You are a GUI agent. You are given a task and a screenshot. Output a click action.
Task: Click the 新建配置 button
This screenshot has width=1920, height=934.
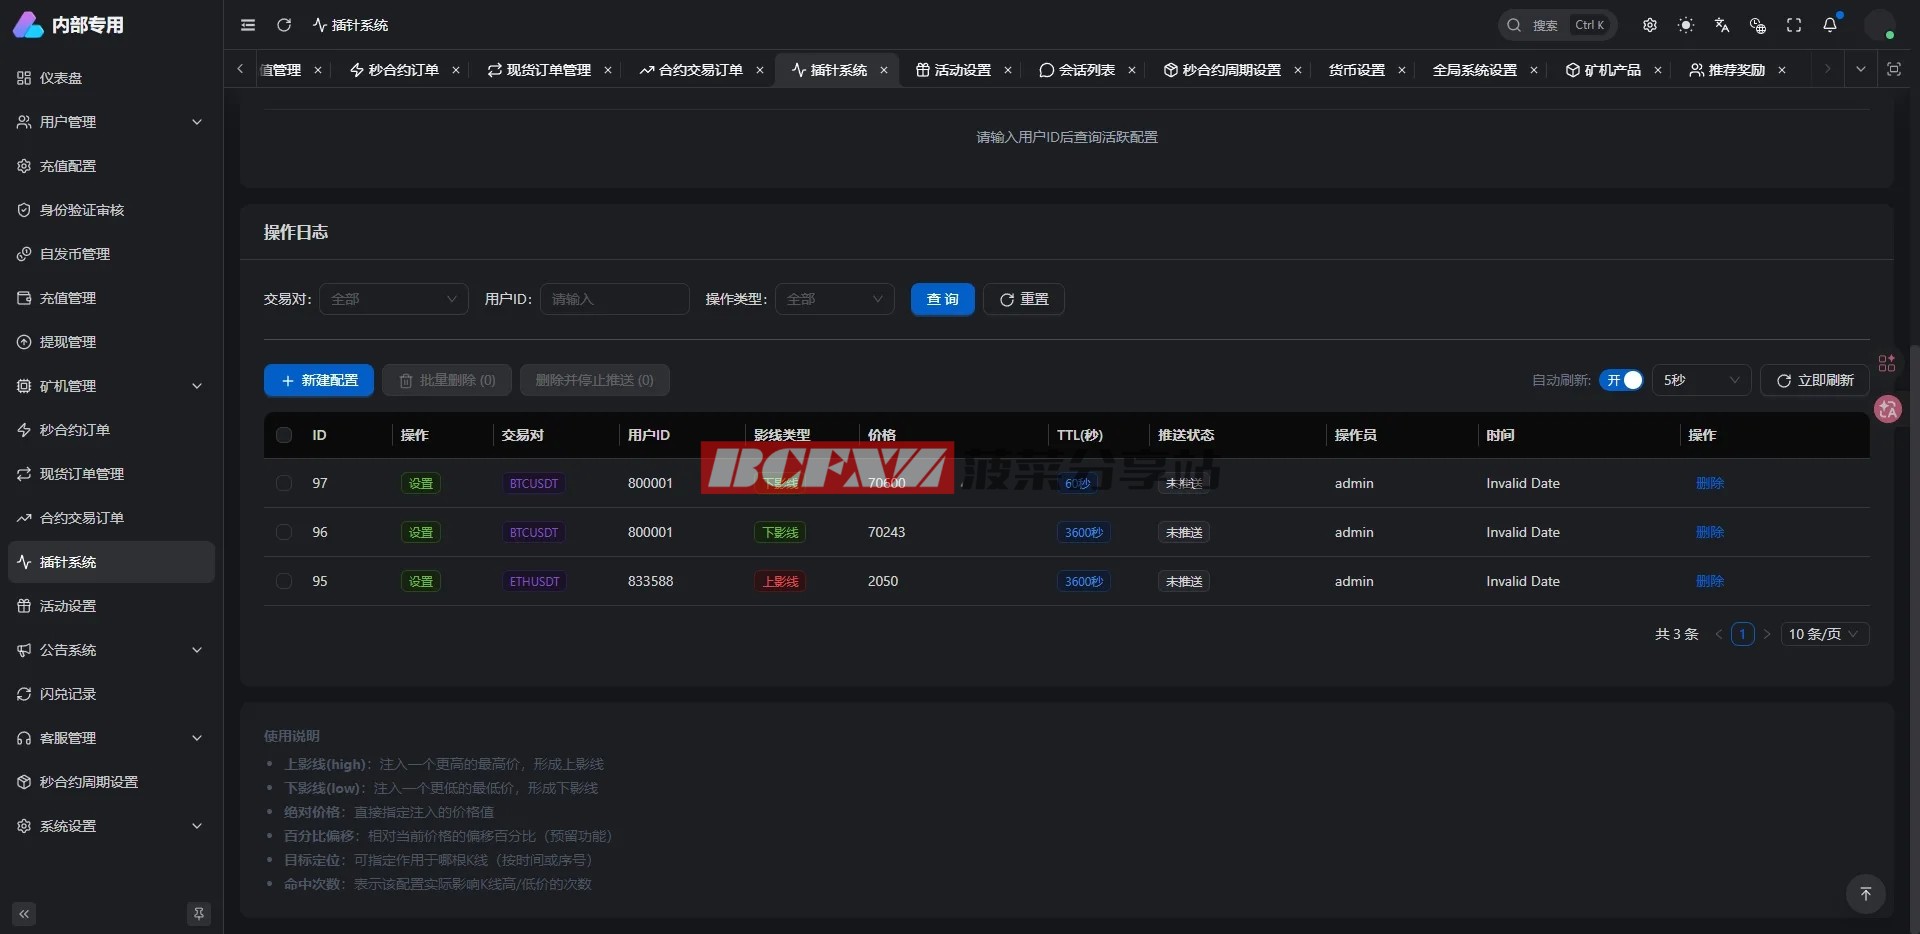coord(319,380)
